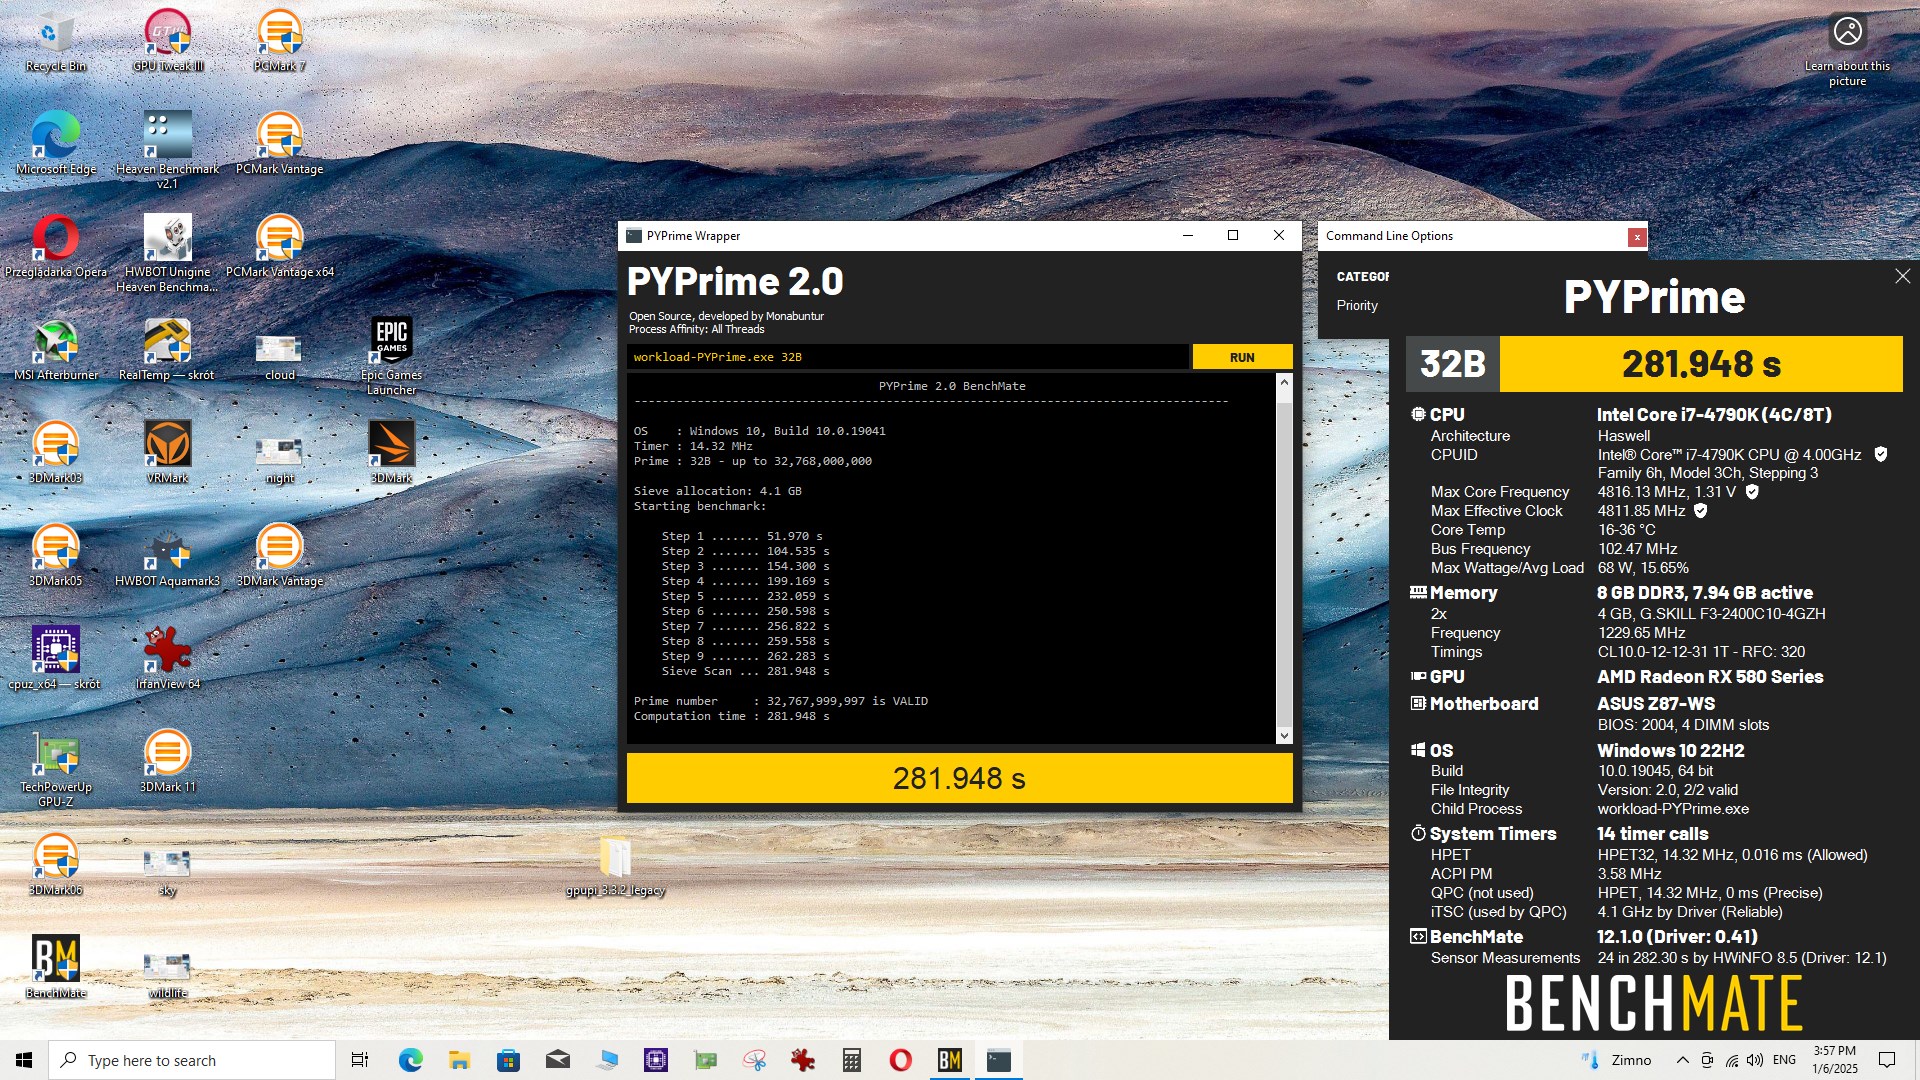Launch GPU Tweak III desktop shortcut
The image size is (1920, 1080).
[168, 42]
